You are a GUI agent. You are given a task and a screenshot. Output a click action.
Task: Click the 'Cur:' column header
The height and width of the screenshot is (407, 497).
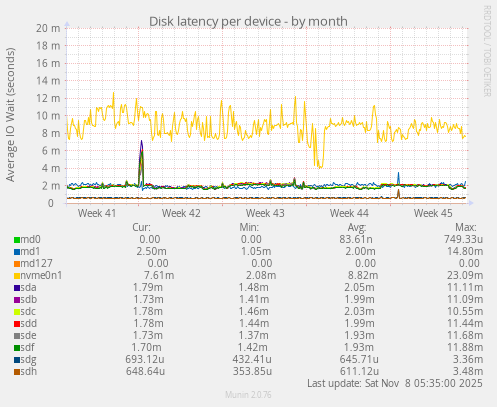coord(141,227)
